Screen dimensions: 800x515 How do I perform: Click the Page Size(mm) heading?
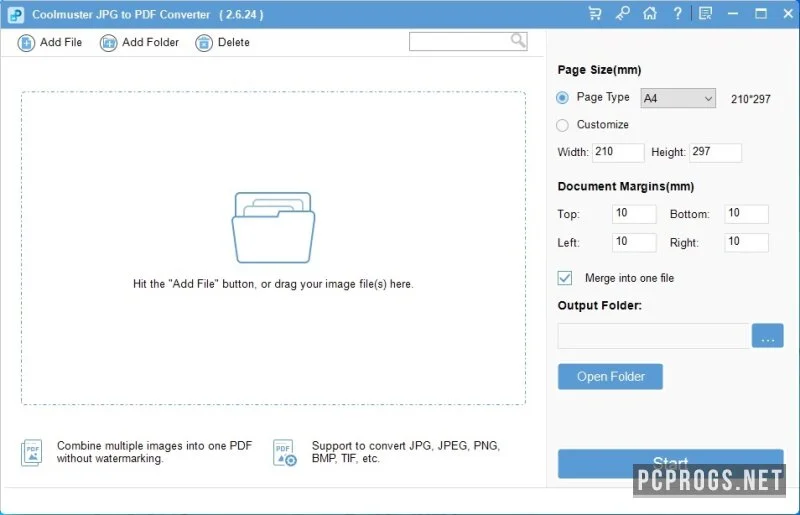pos(599,70)
